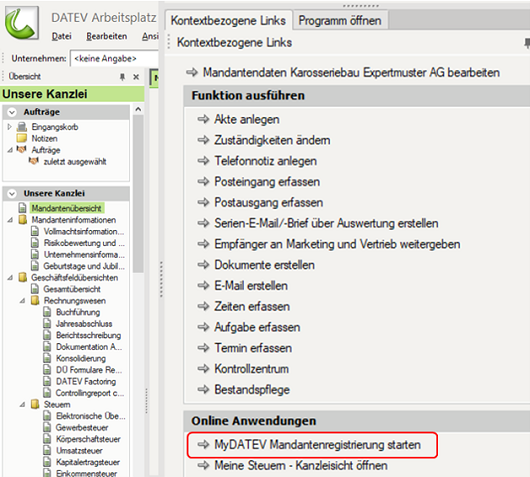
Task: Switch to Kontextbezogene Links tab
Action: click(x=228, y=21)
